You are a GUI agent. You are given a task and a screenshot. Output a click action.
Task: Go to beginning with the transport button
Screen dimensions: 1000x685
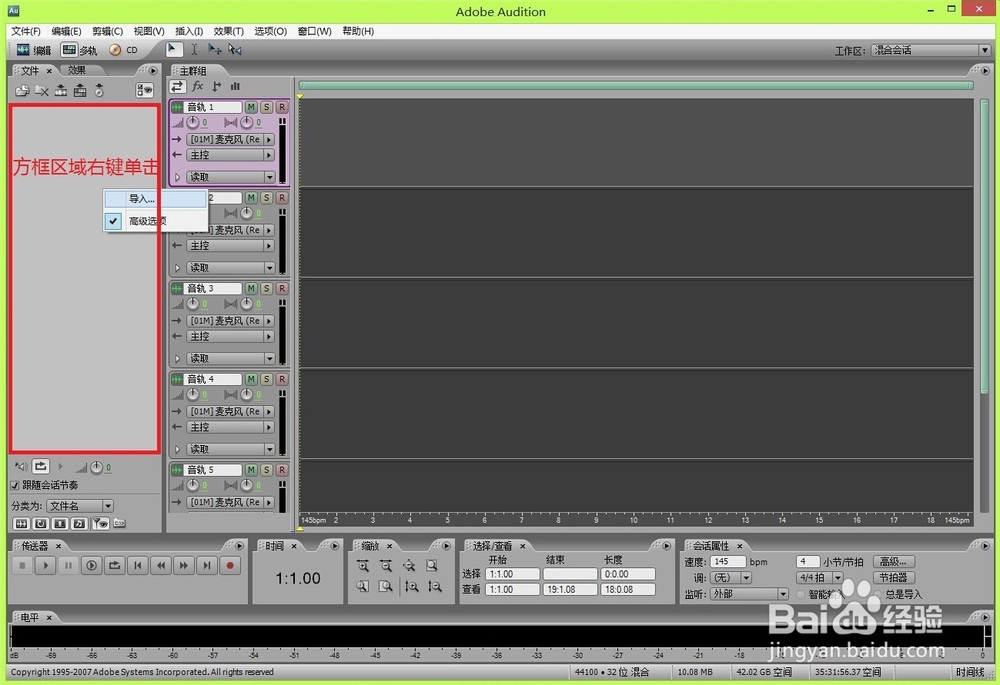coord(138,565)
